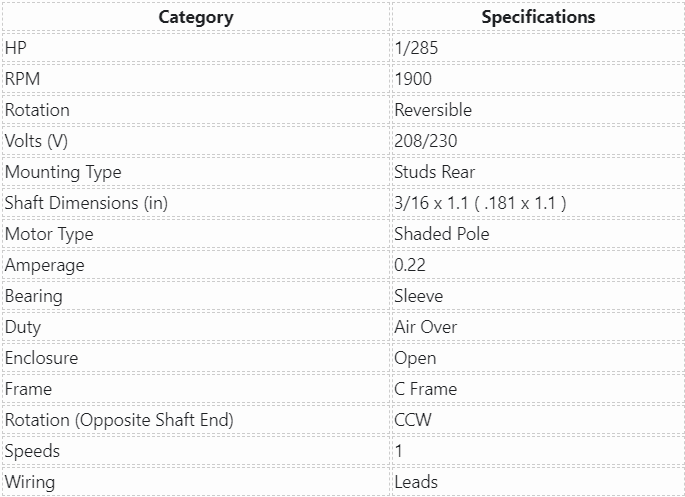
Task: Click the Studs Rear value
Action: (x=434, y=172)
